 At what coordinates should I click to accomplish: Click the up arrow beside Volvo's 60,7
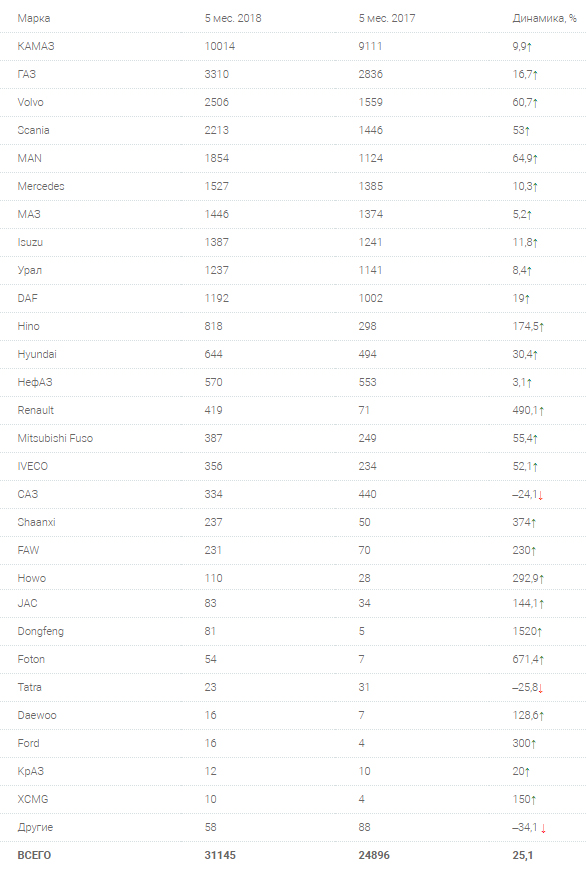535,103
